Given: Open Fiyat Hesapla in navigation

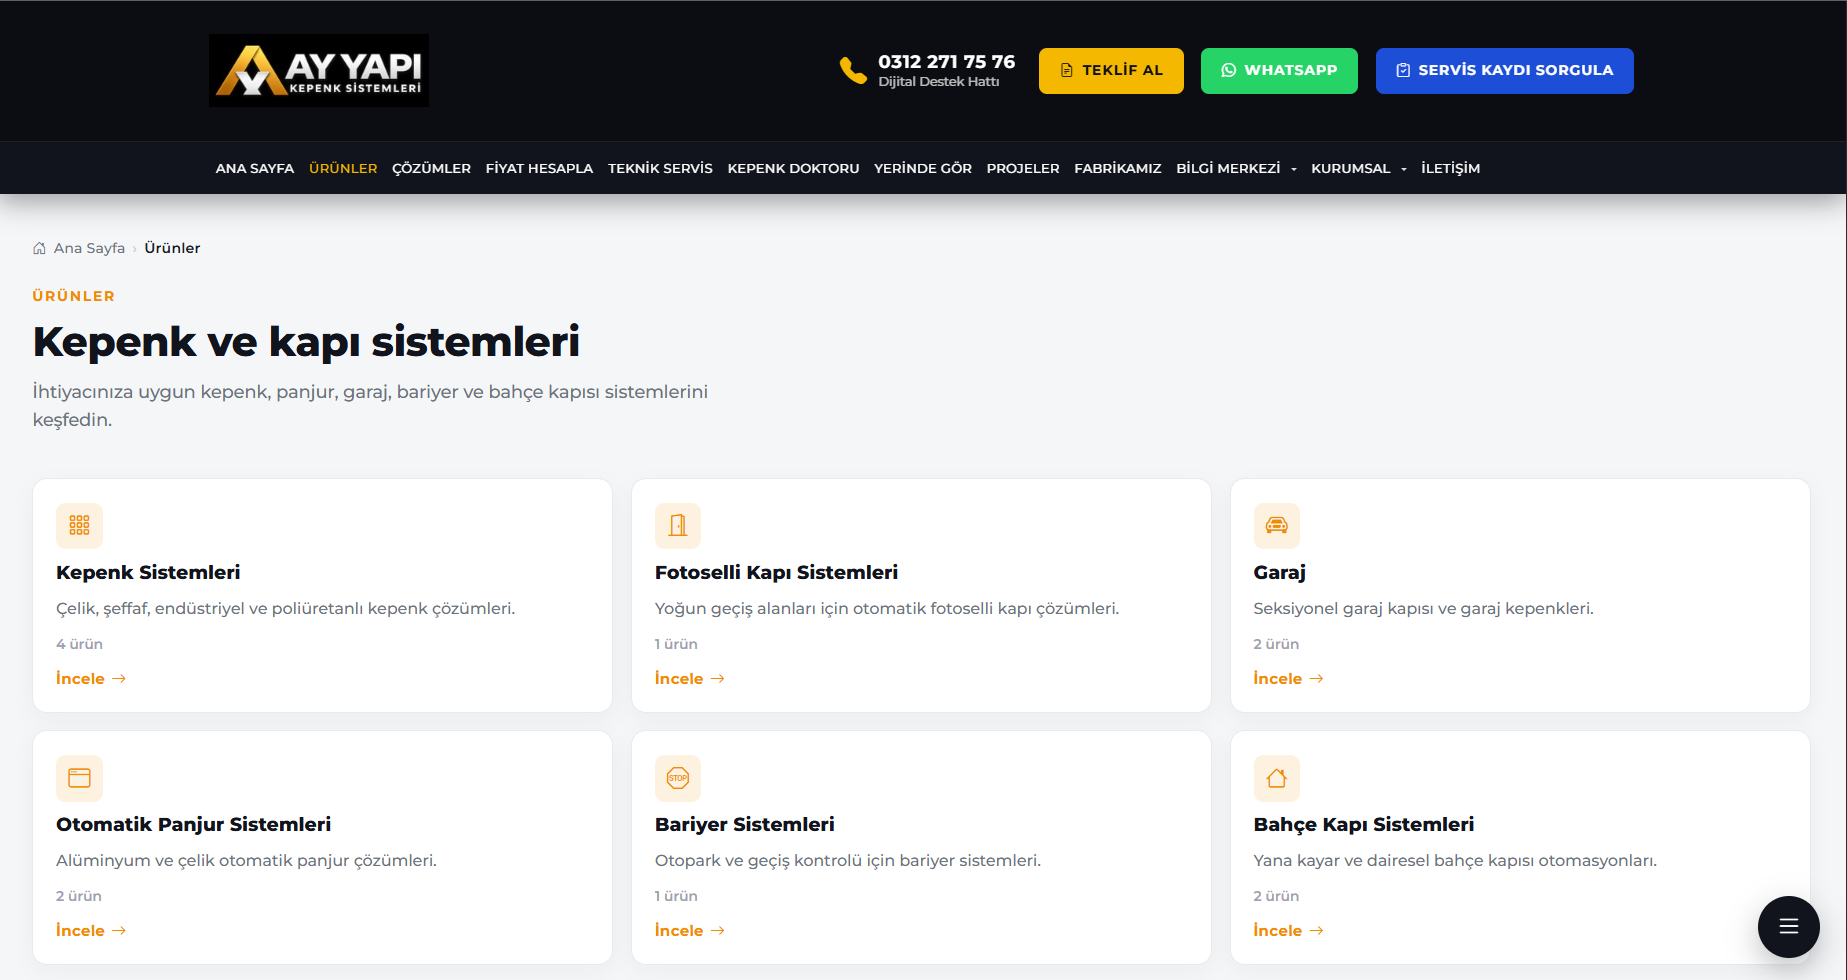Looking at the screenshot, I should coord(539,168).
